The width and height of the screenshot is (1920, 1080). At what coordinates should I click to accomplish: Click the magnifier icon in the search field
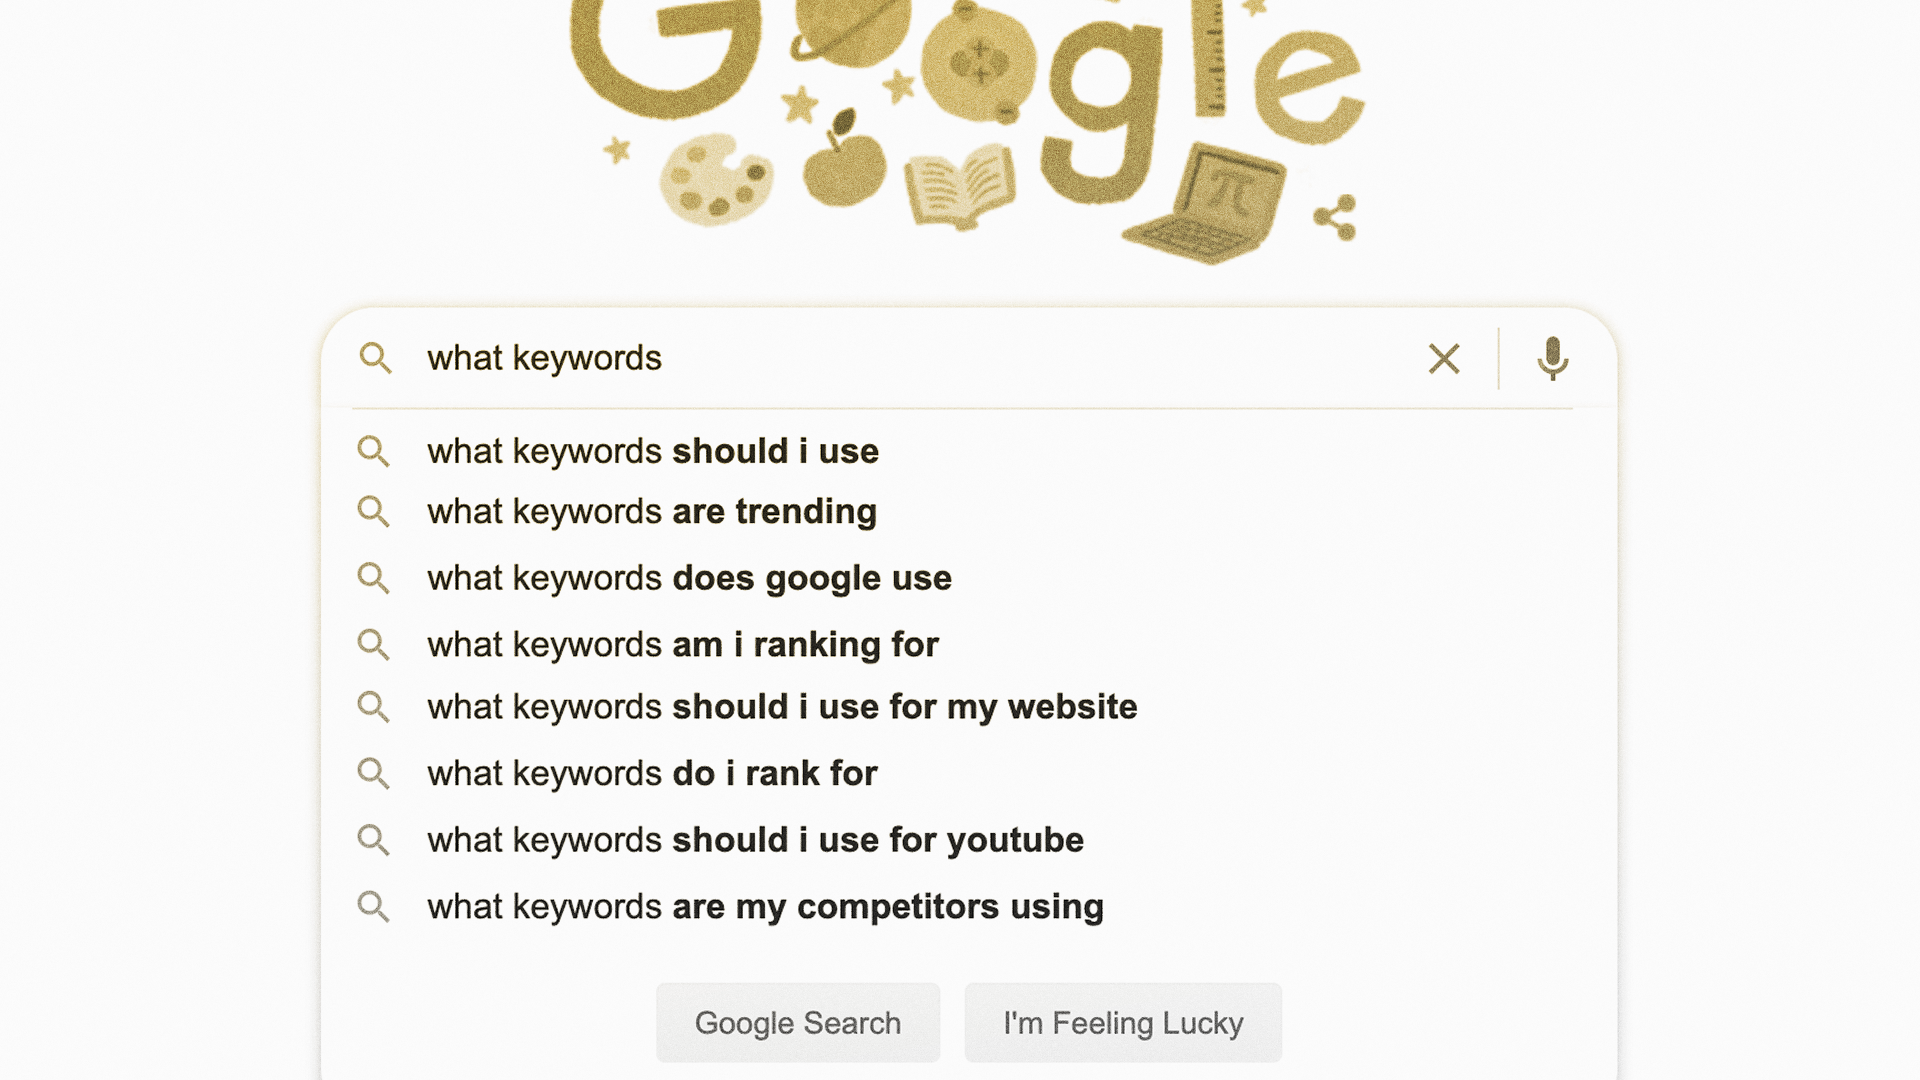coord(375,358)
